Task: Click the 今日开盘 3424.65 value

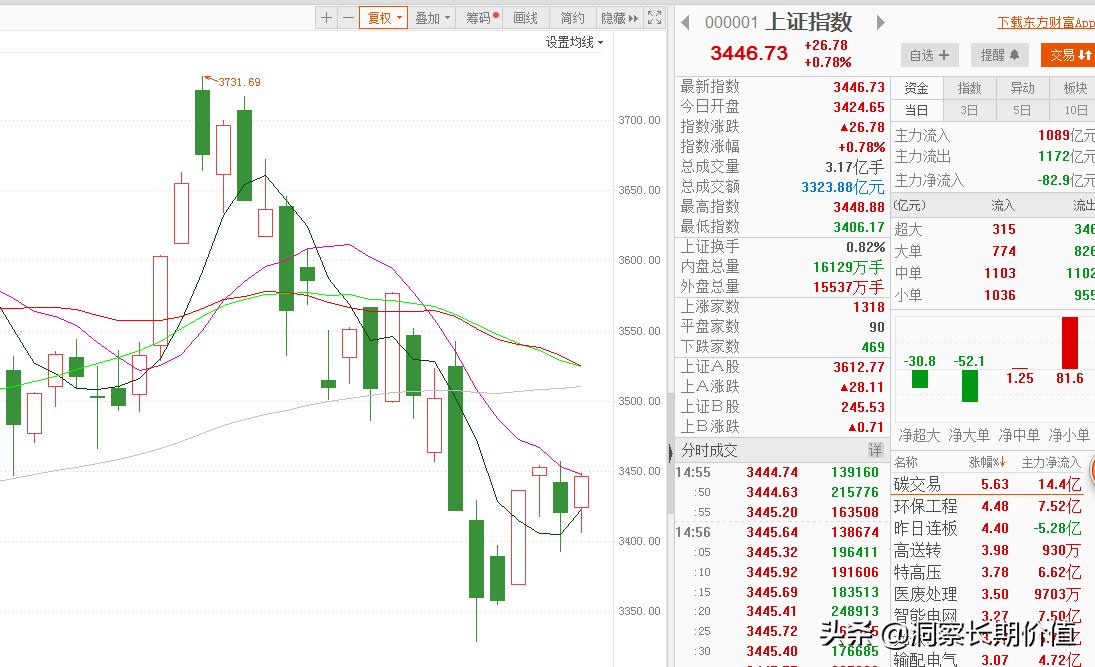Action: 858,108
